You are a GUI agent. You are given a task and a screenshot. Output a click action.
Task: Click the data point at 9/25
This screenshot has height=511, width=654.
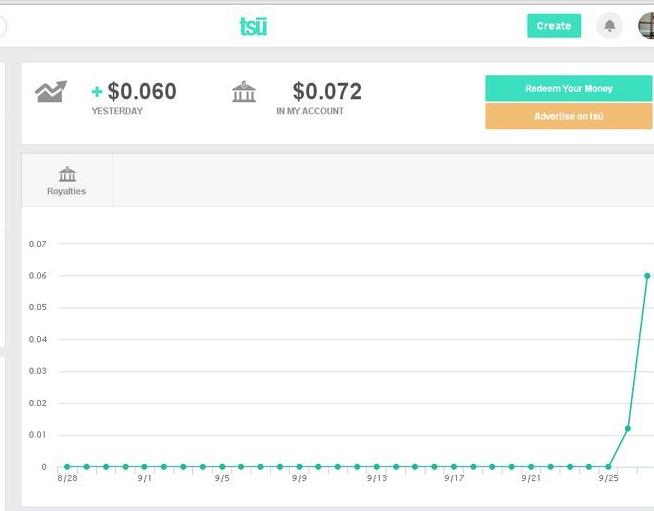(608, 466)
